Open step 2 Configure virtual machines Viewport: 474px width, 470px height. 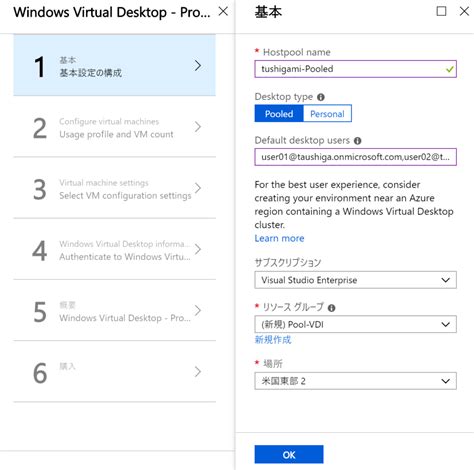click(x=114, y=127)
